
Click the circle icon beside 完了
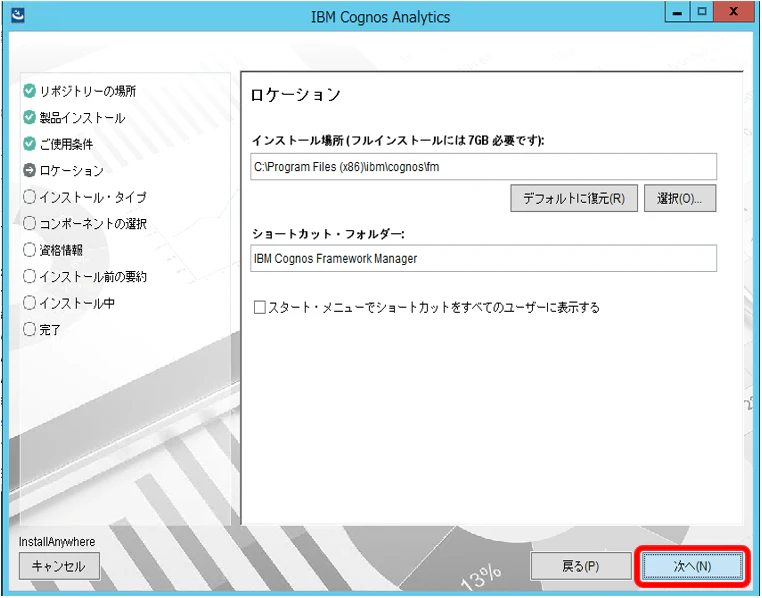[x=30, y=329]
